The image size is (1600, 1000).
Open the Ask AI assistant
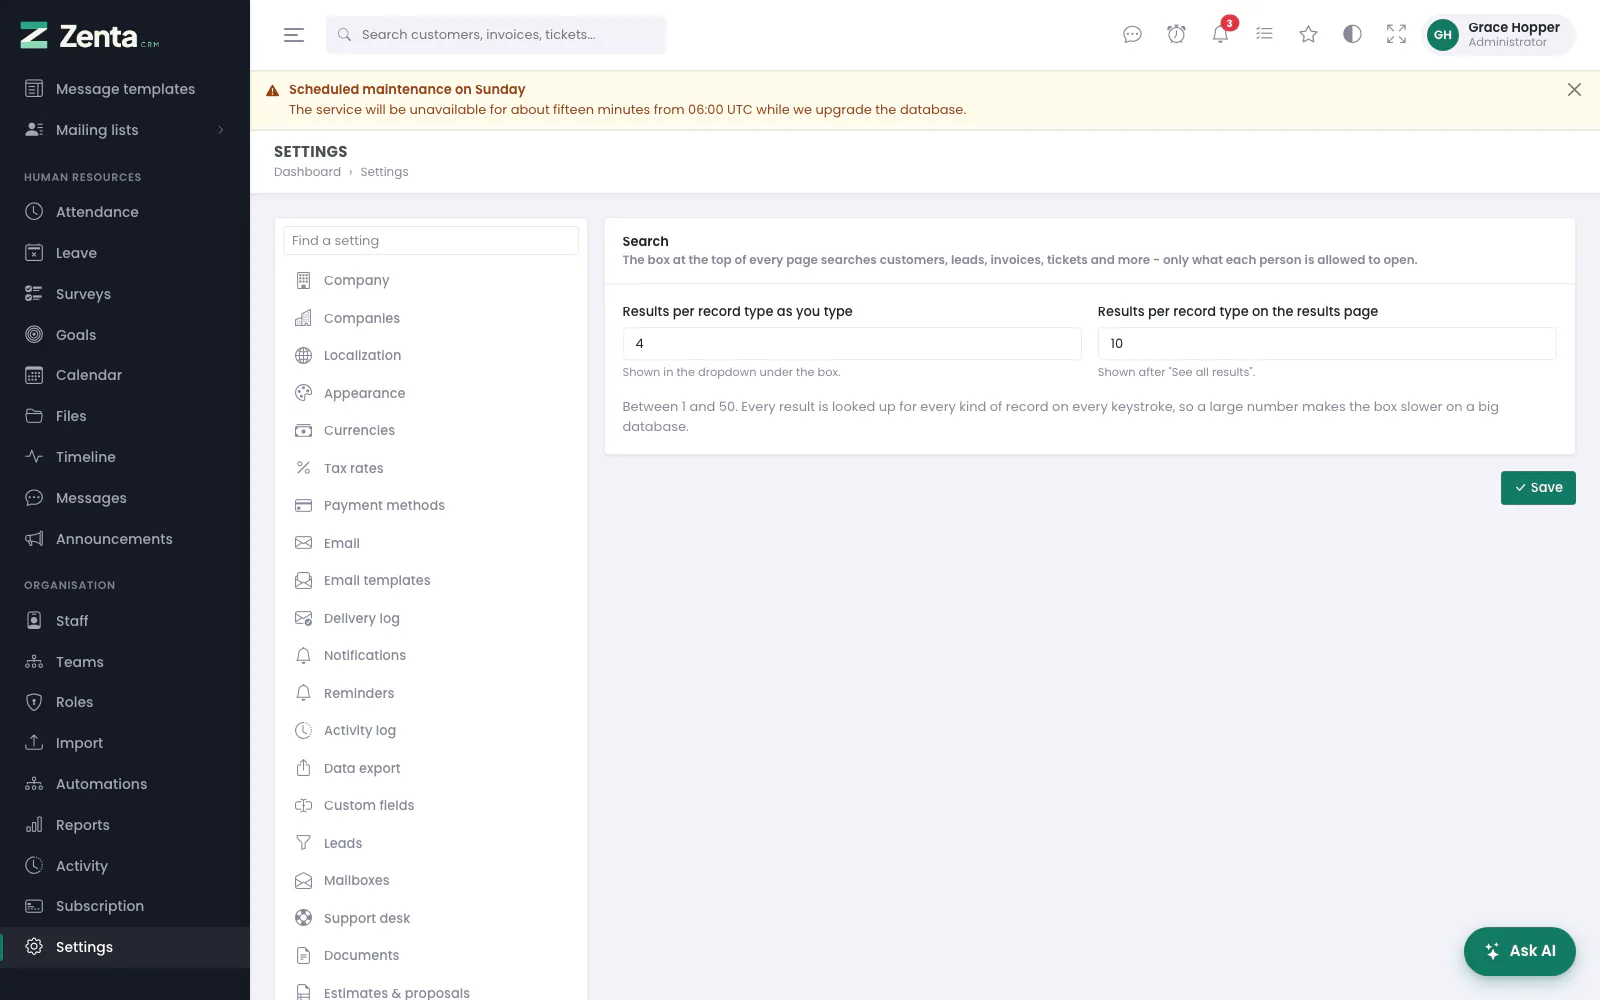pyautogui.click(x=1520, y=951)
